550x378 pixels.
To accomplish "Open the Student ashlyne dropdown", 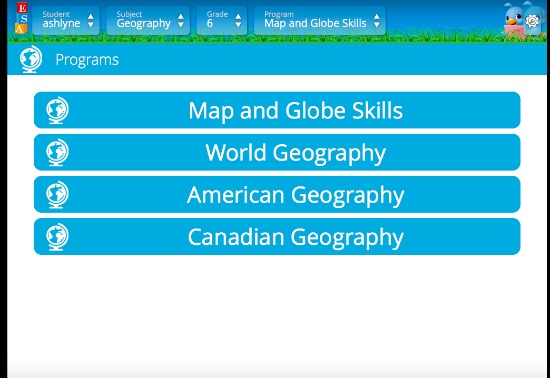I will click(x=66, y=20).
